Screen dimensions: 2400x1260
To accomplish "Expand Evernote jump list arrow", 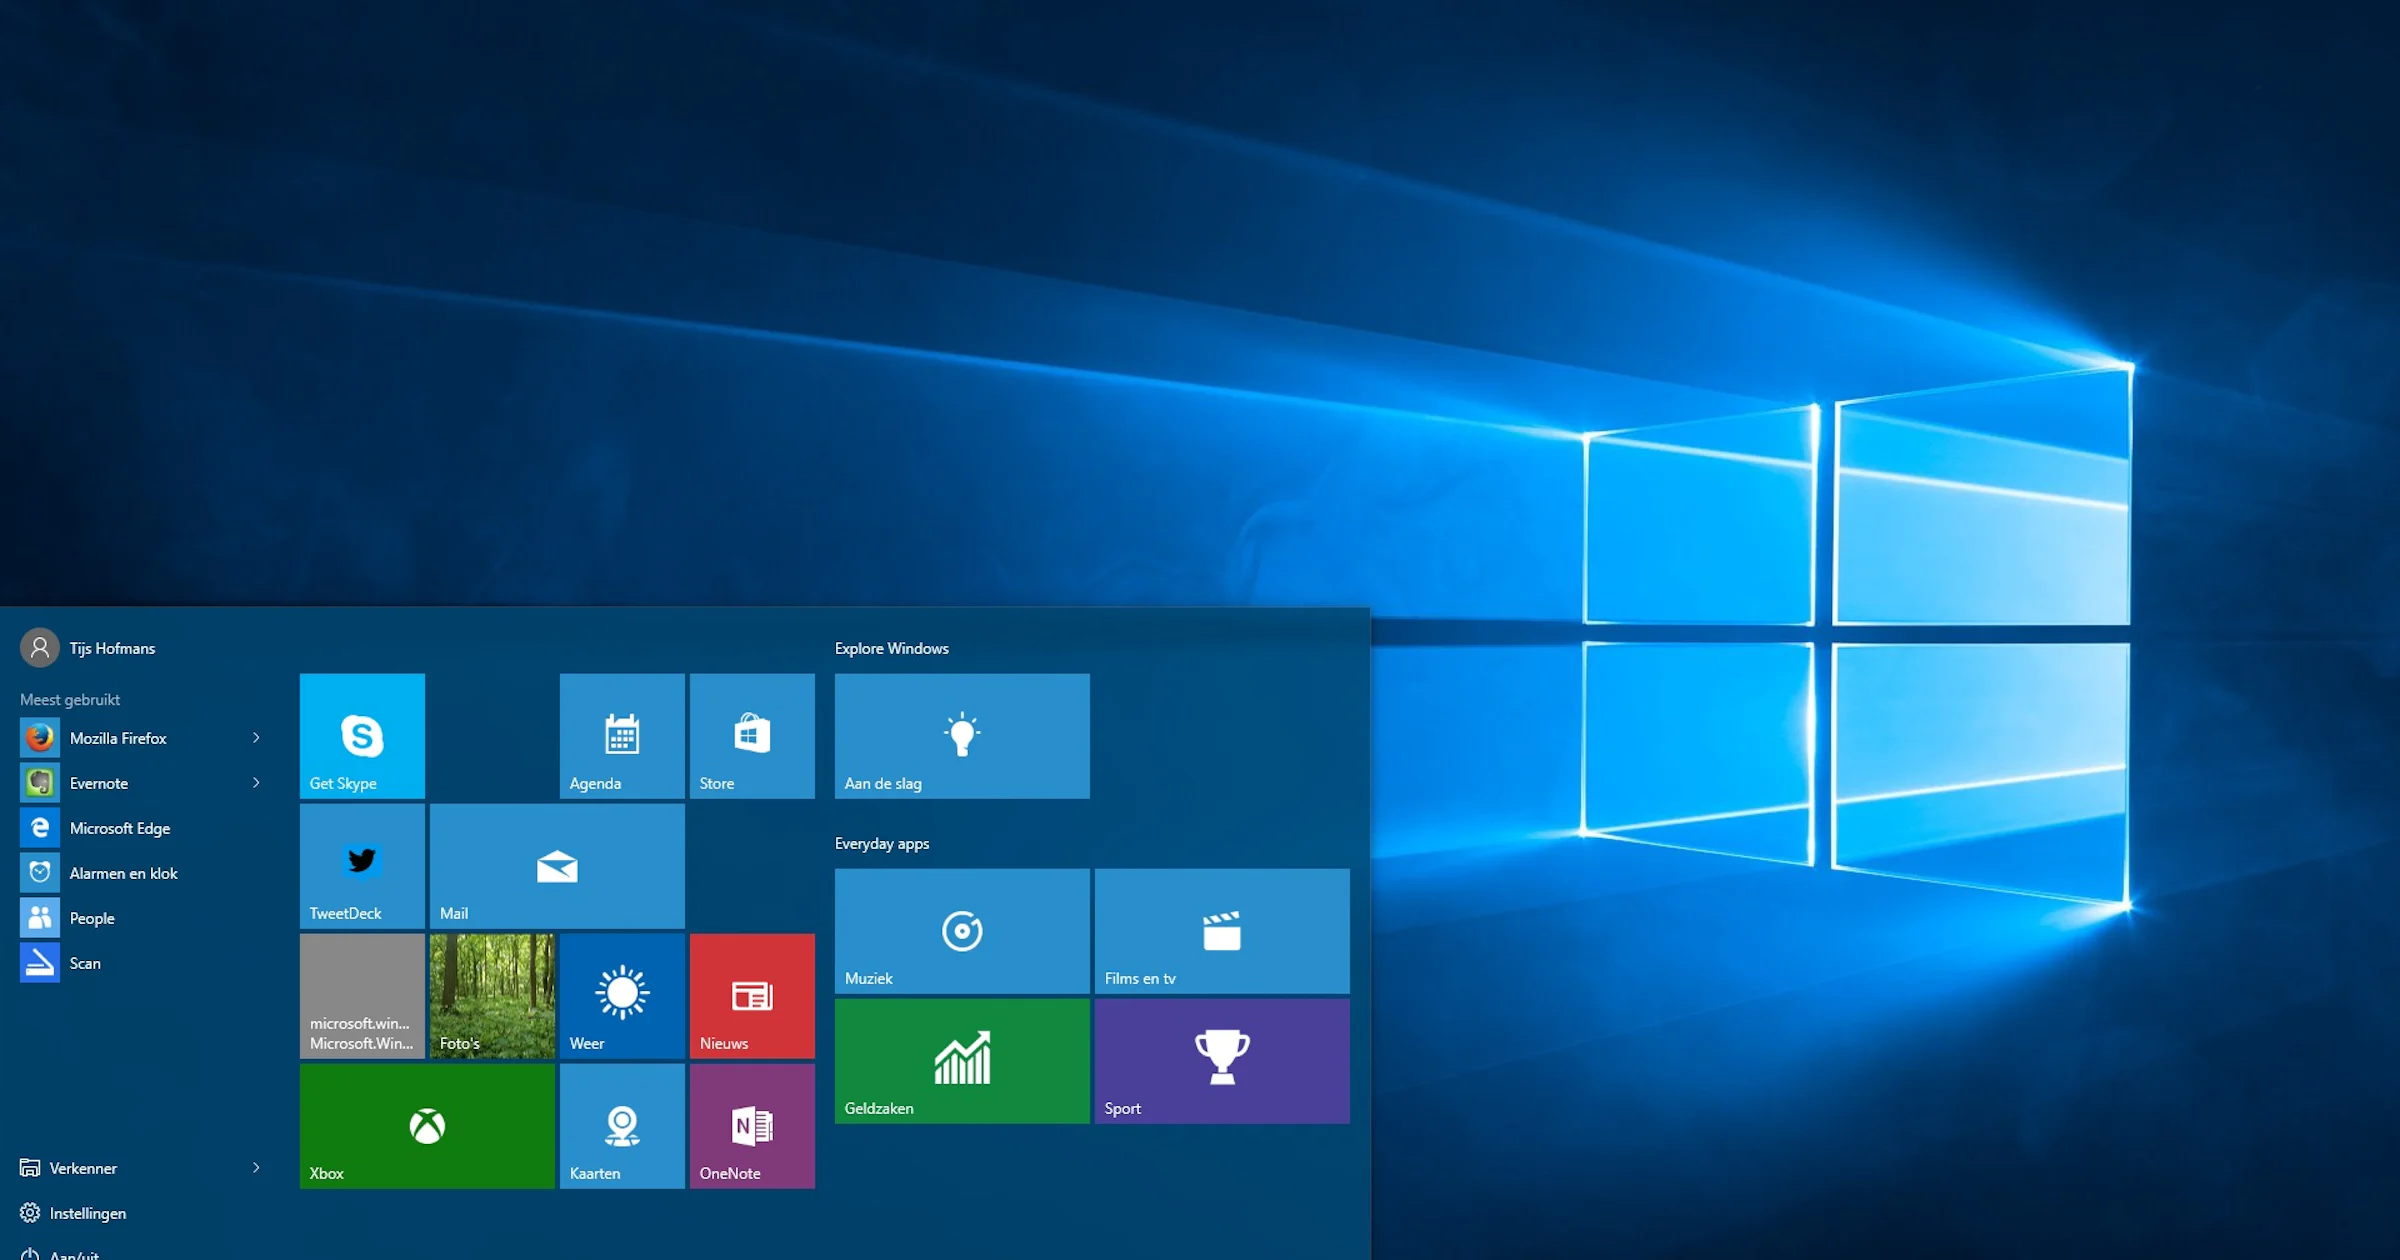I will coord(256,783).
